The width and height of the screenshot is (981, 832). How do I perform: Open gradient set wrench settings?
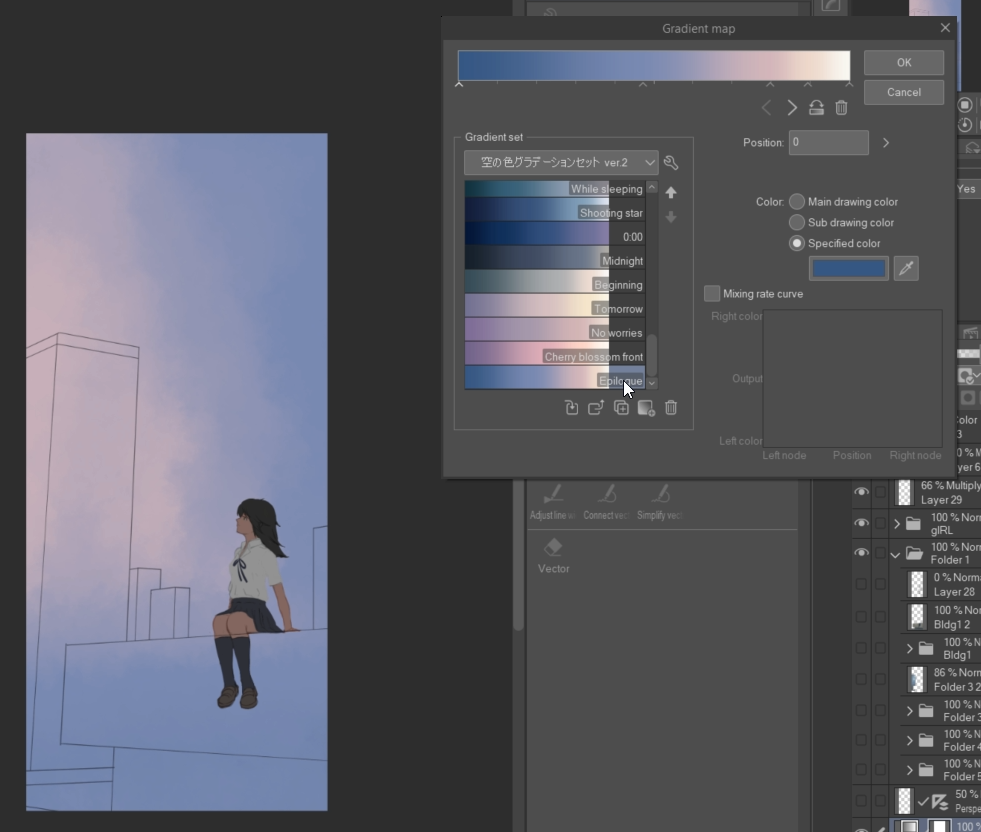pyautogui.click(x=672, y=163)
